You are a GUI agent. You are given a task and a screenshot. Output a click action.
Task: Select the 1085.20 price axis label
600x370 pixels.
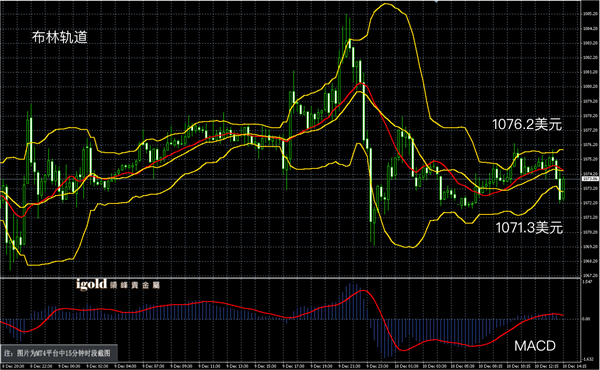click(590, 14)
